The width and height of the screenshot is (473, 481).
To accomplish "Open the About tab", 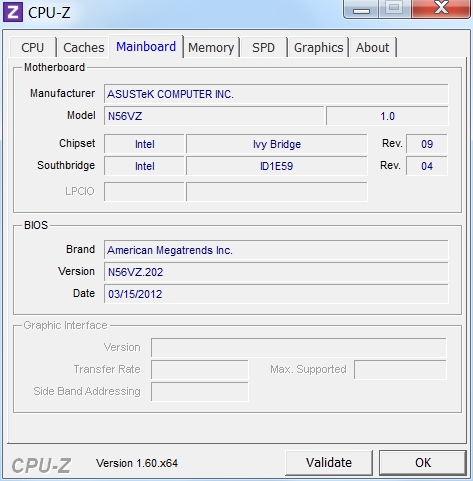I will click(372, 47).
